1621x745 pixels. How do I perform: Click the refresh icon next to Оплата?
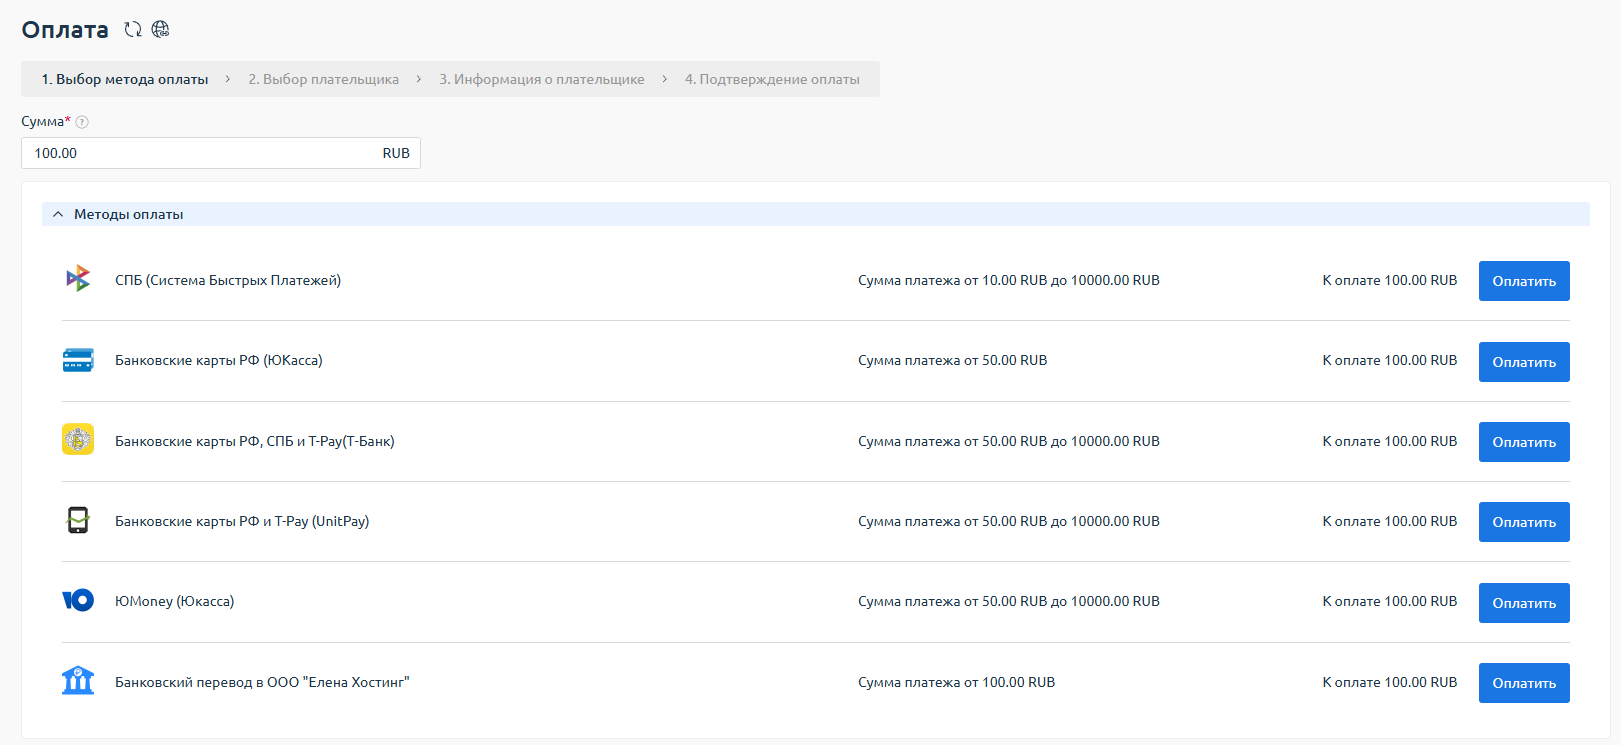[x=132, y=29]
